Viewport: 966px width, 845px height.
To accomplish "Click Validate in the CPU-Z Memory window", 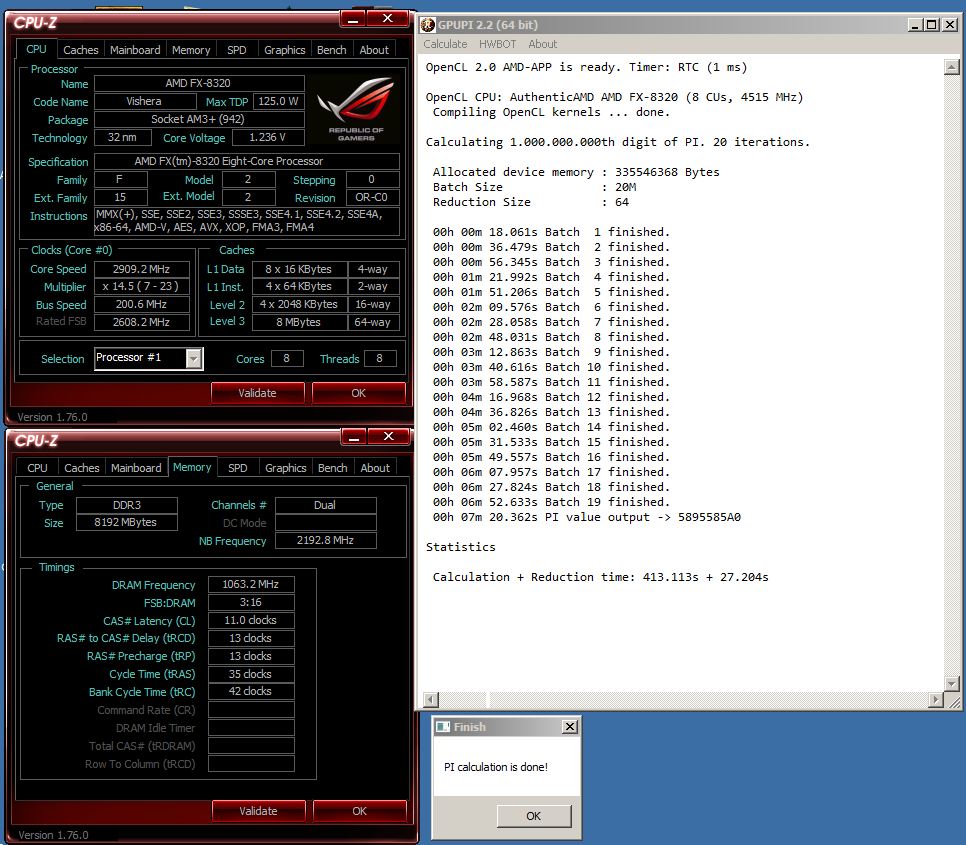I will (258, 811).
